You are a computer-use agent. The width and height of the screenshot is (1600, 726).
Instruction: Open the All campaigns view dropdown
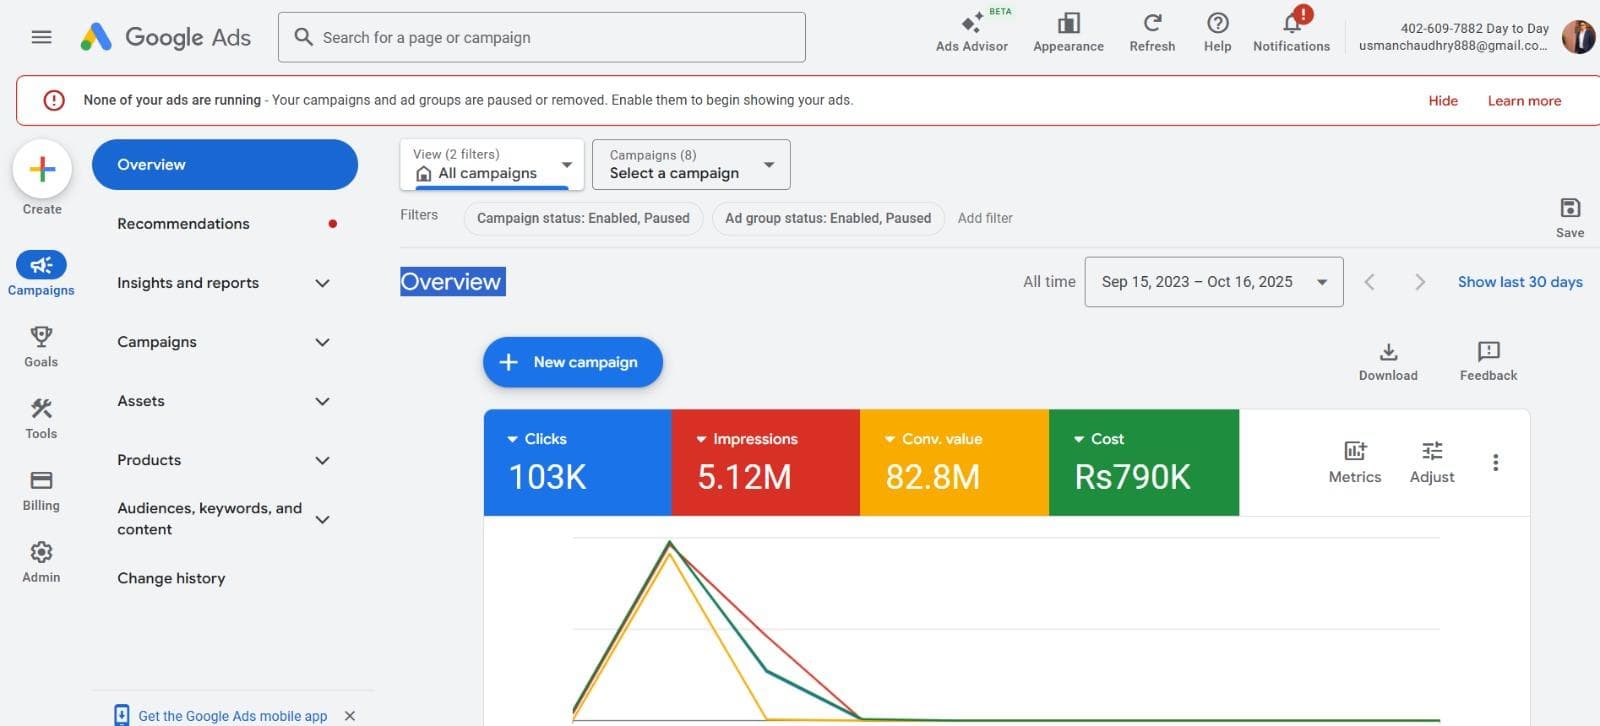click(x=491, y=164)
